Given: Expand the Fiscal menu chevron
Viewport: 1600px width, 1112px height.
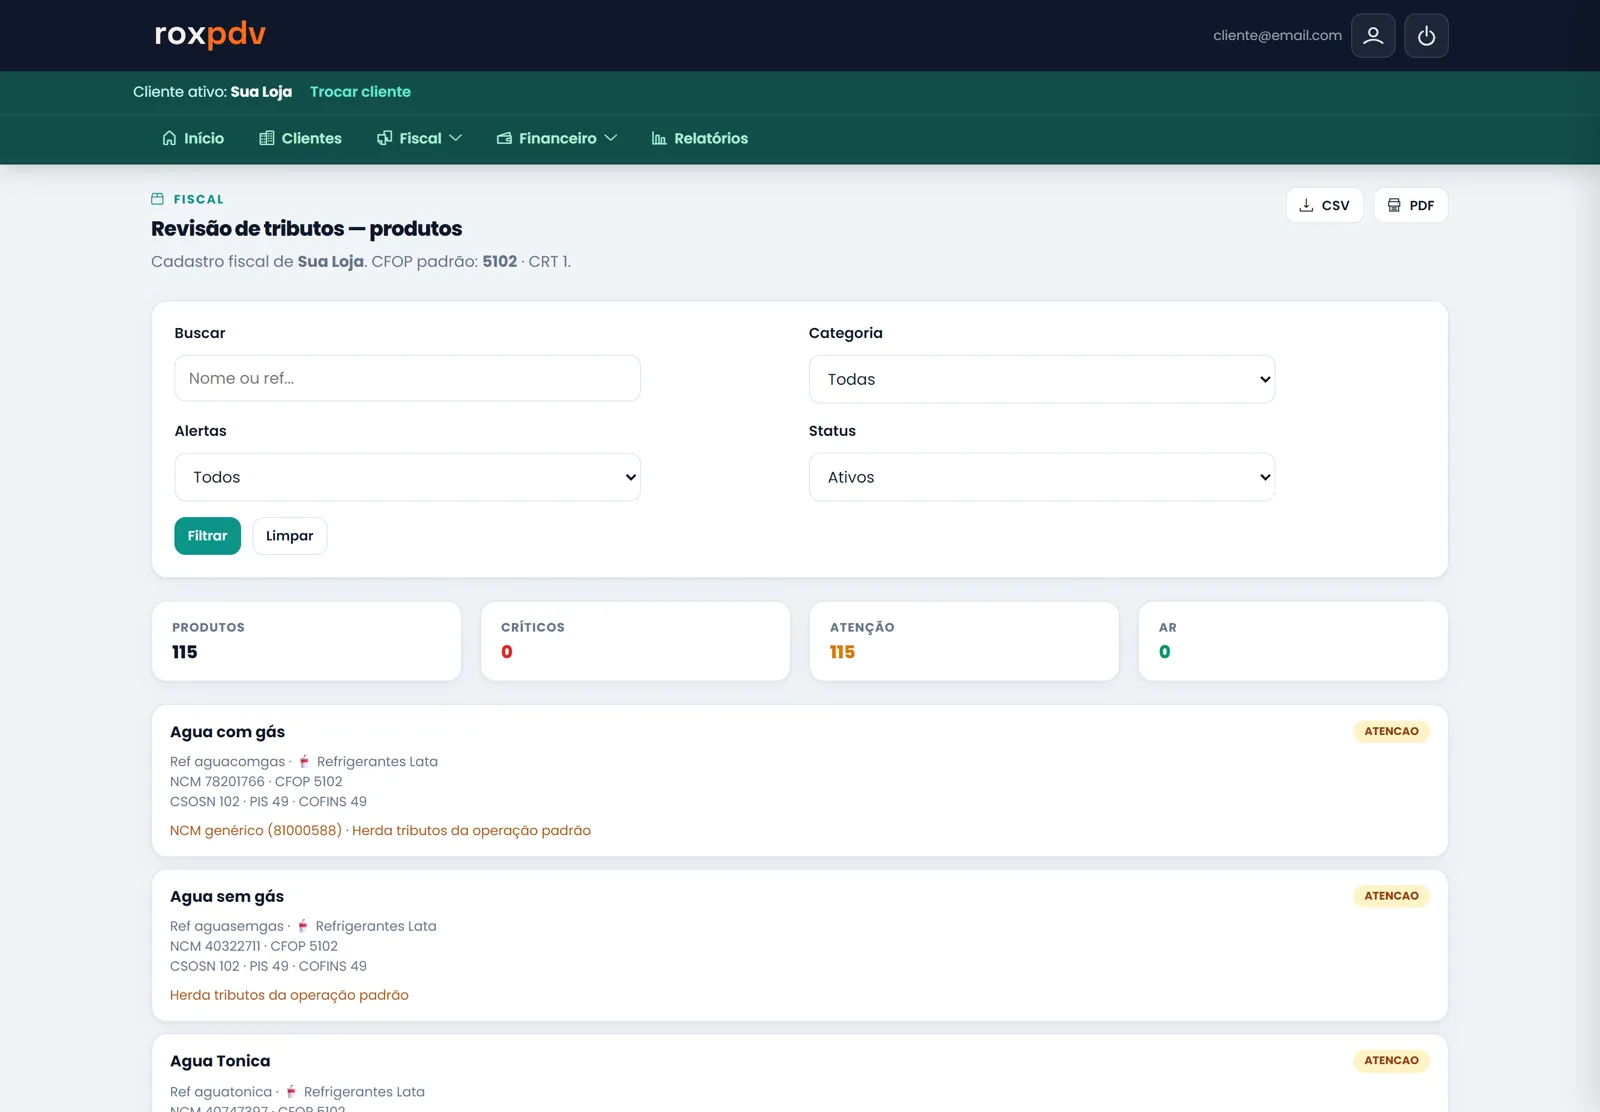Looking at the screenshot, I should 456,138.
